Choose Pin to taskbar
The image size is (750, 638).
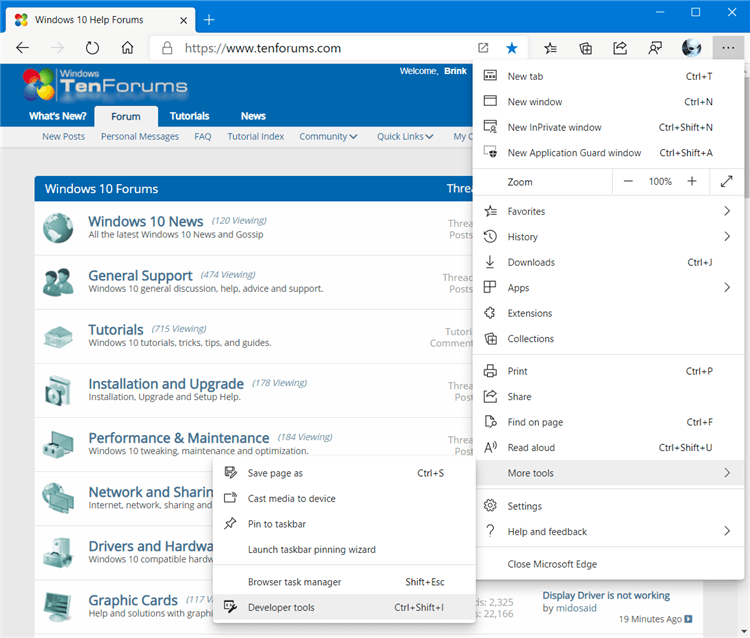tap(344, 524)
